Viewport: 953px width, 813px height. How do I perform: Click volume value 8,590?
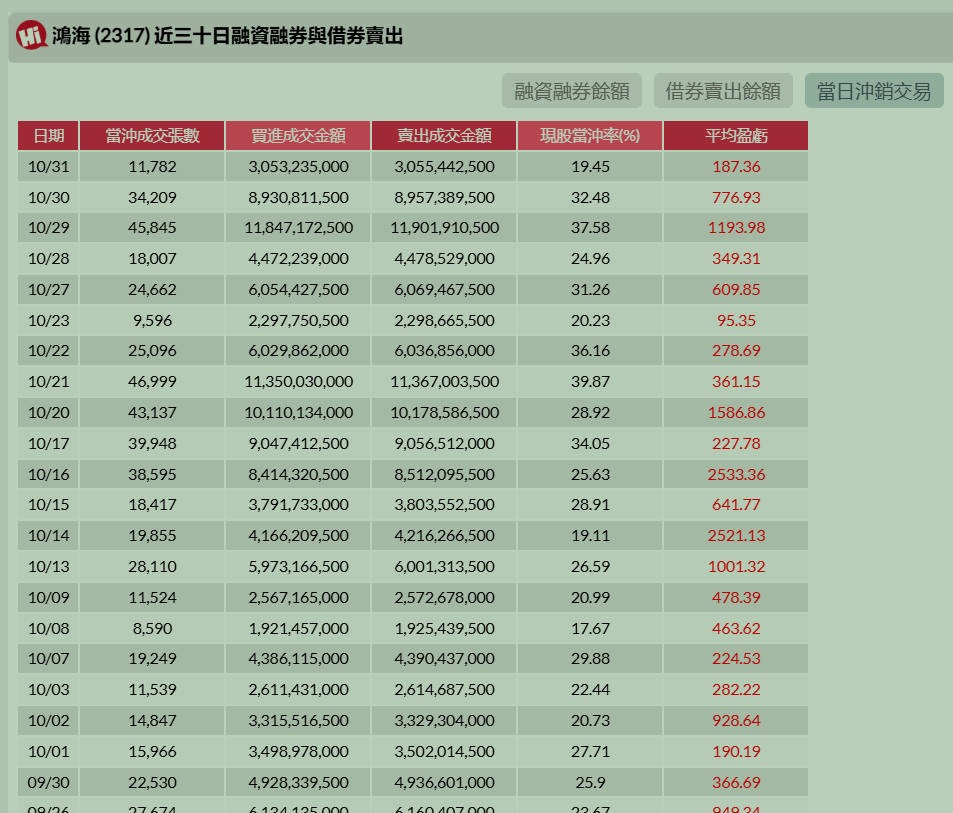tap(152, 628)
